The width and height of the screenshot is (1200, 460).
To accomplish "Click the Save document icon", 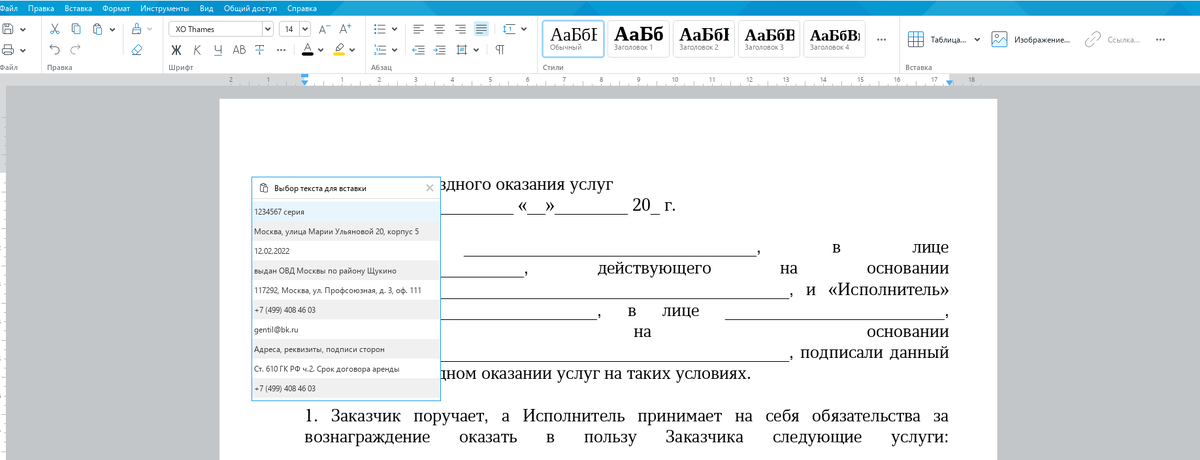I will 9,29.
